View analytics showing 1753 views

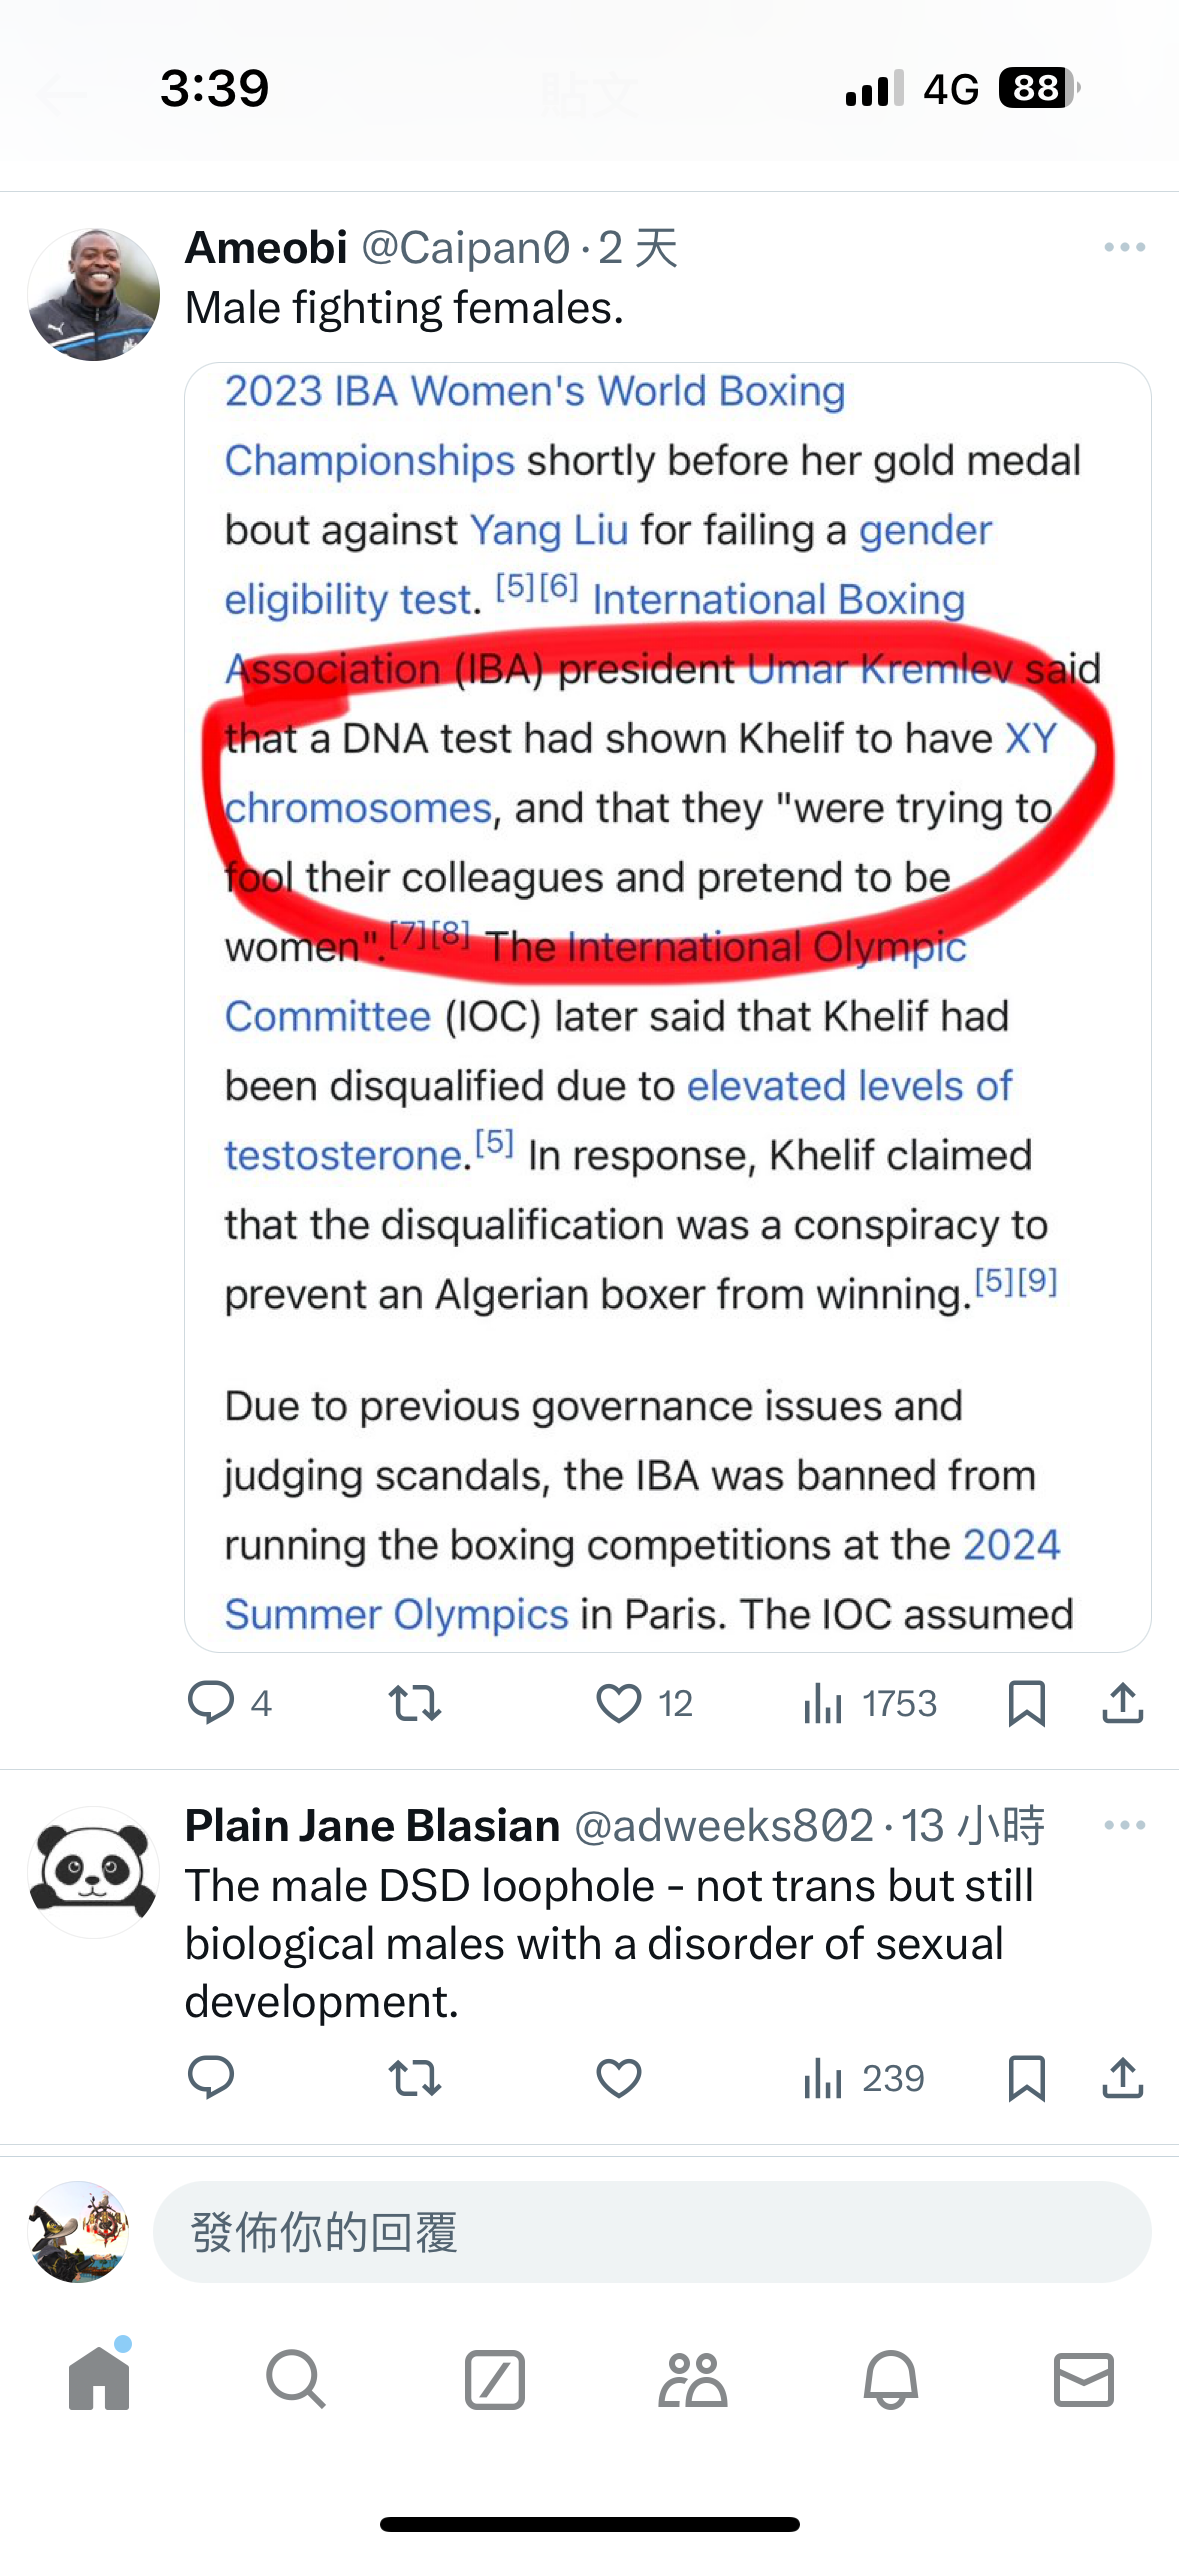coord(869,1703)
